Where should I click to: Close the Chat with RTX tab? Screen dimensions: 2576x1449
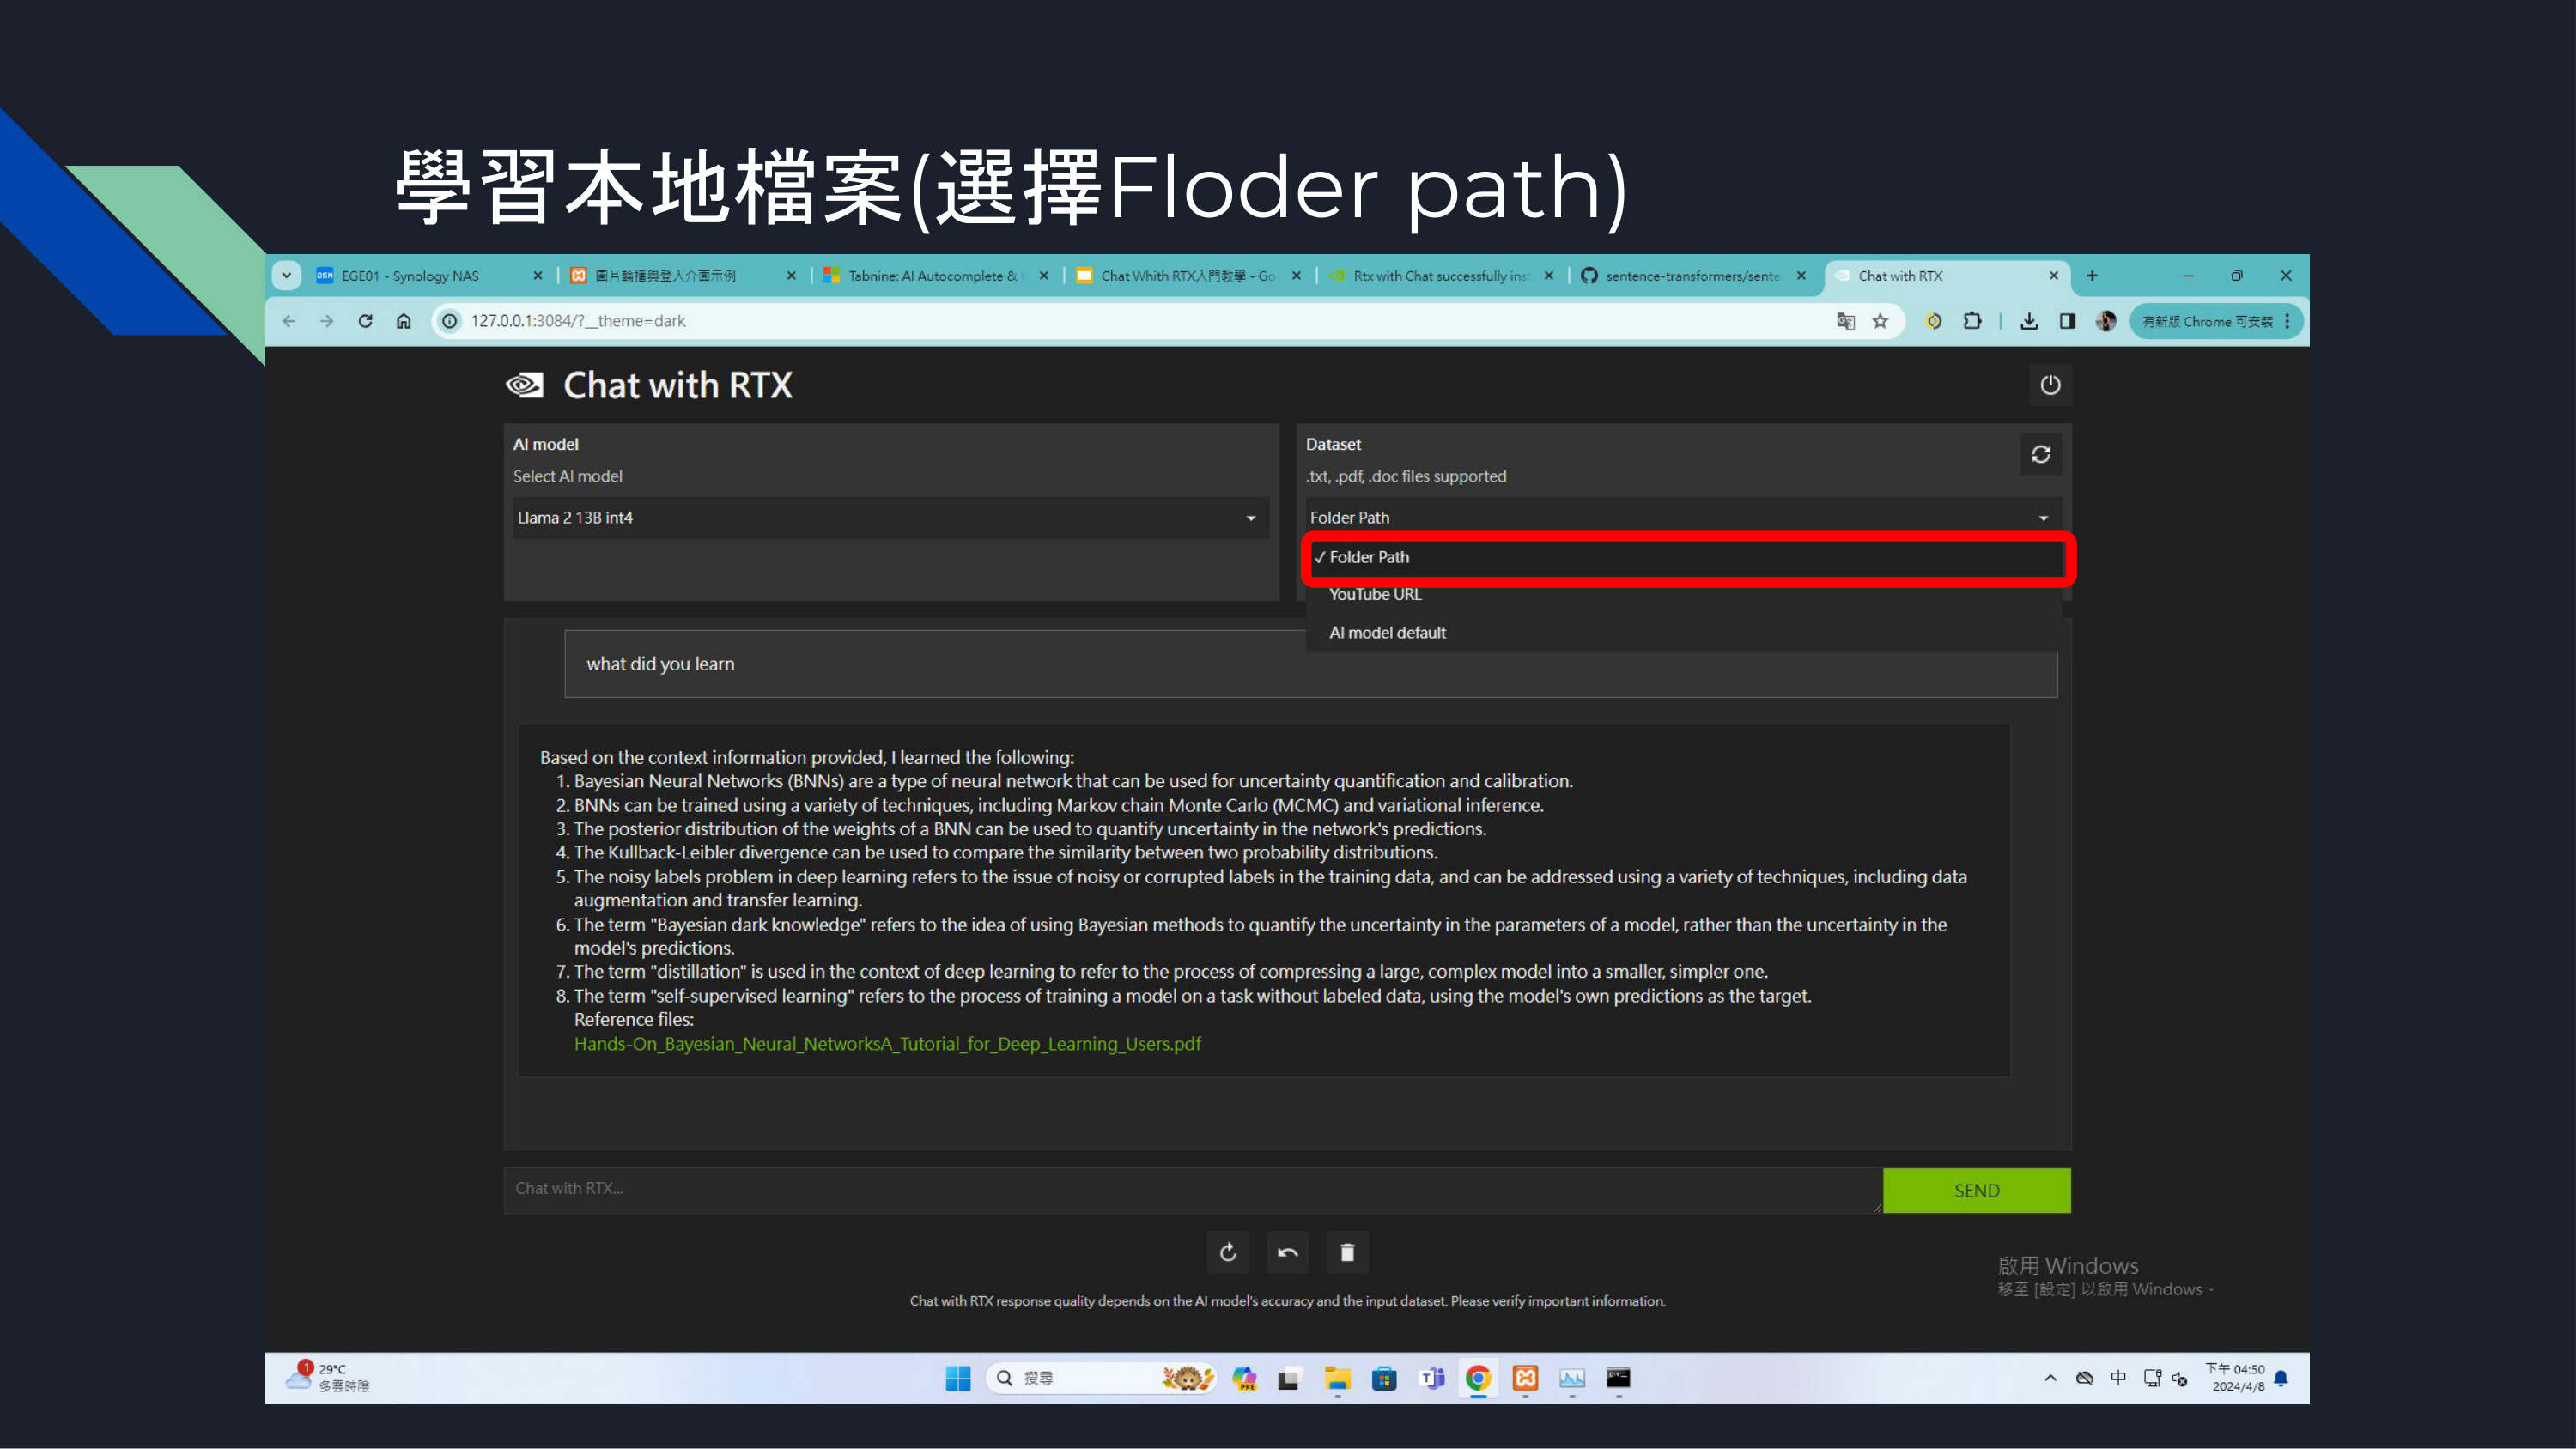pos(2053,276)
